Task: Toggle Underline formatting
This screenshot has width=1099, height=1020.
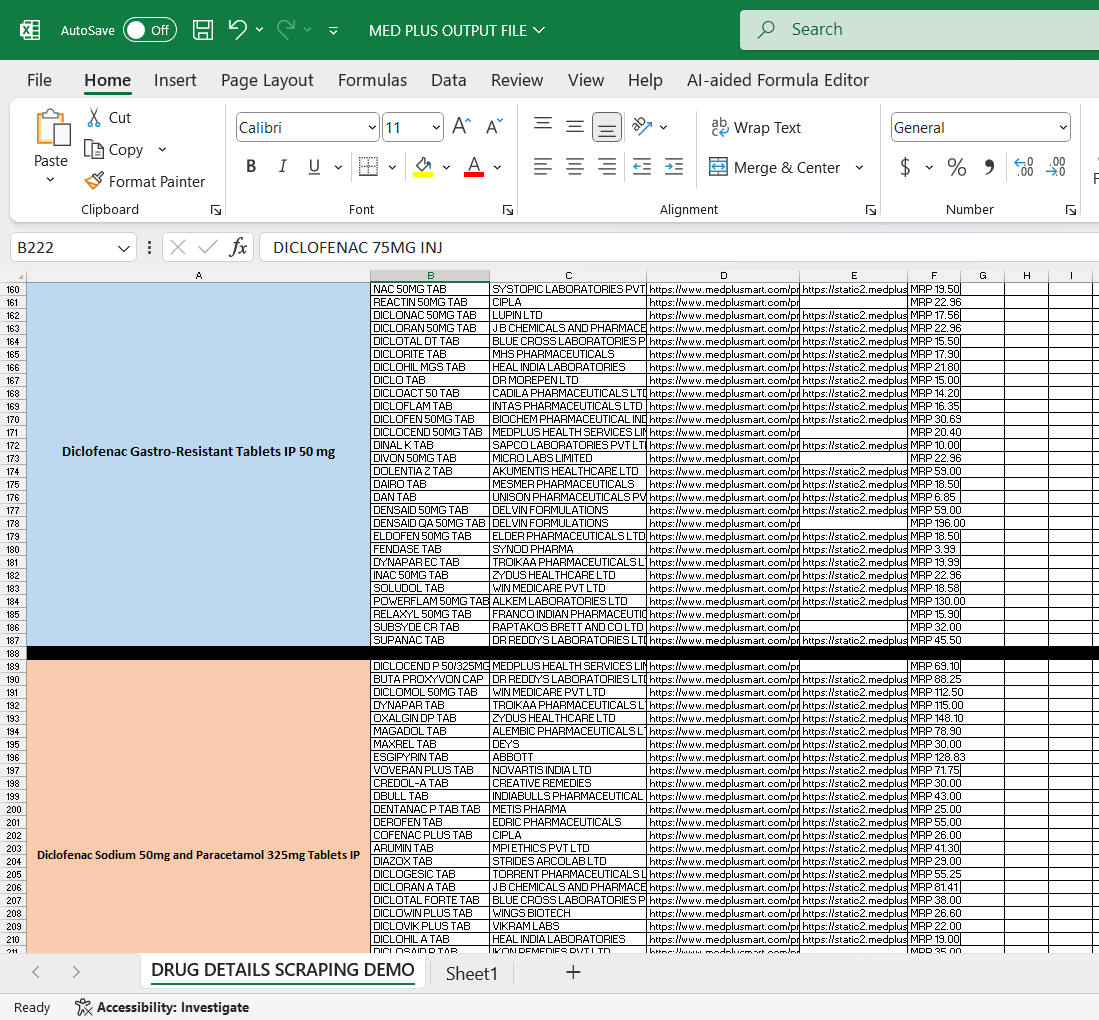Action: (314, 167)
